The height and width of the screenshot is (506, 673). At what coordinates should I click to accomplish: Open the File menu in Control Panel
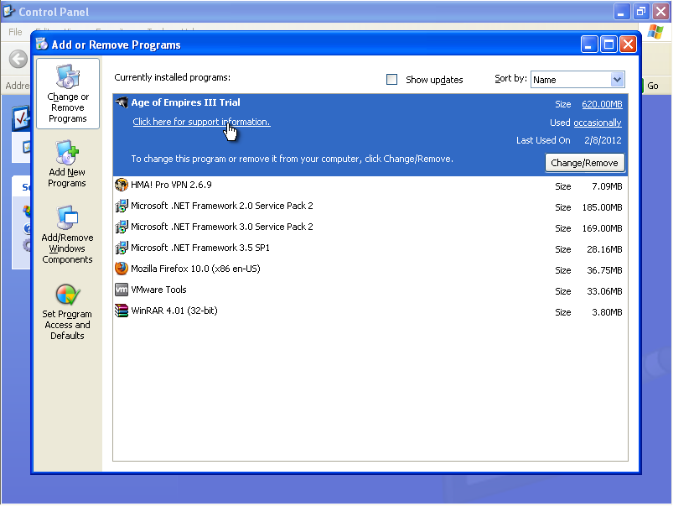click(15, 32)
